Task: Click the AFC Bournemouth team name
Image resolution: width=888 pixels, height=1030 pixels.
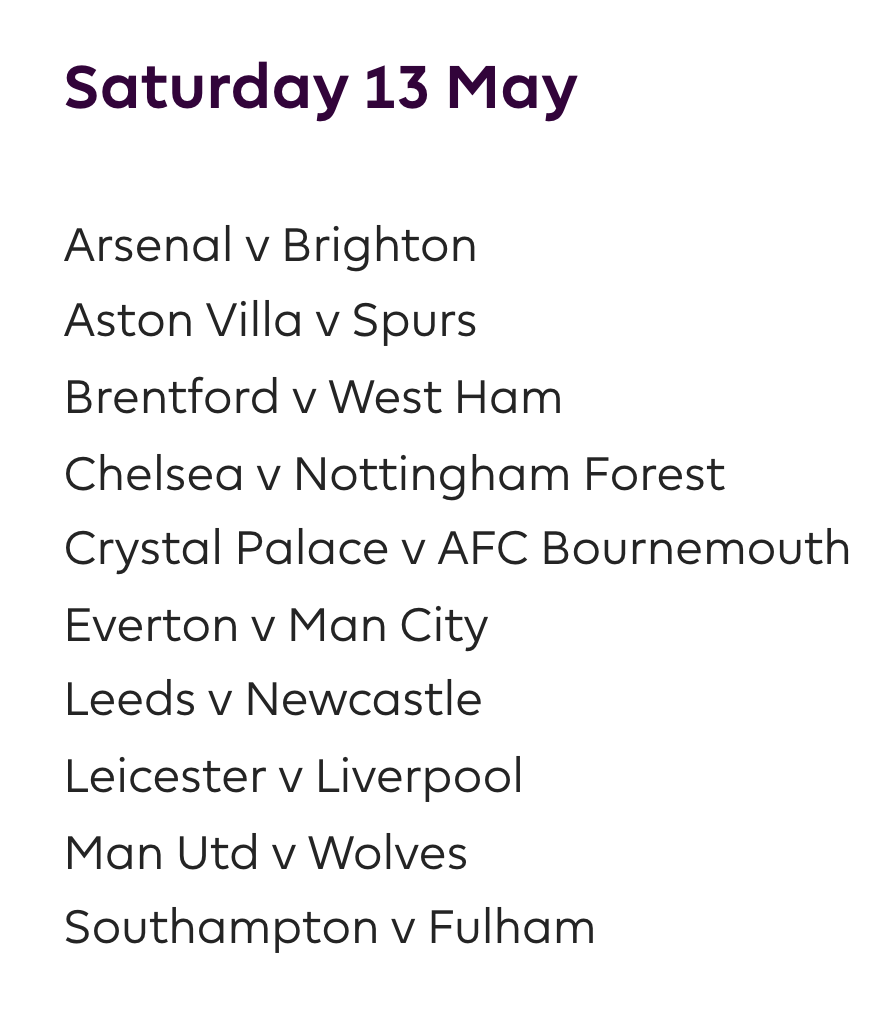Action: [644, 549]
